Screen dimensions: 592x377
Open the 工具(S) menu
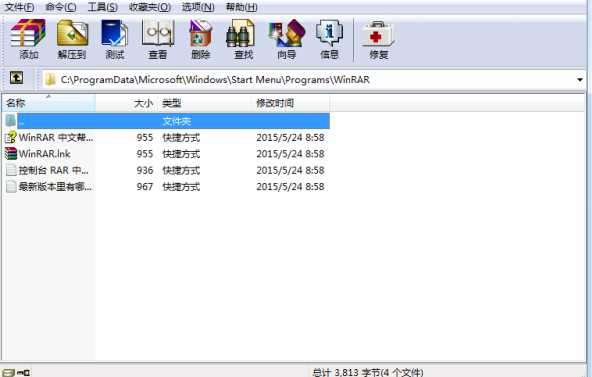tap(102, 7)
